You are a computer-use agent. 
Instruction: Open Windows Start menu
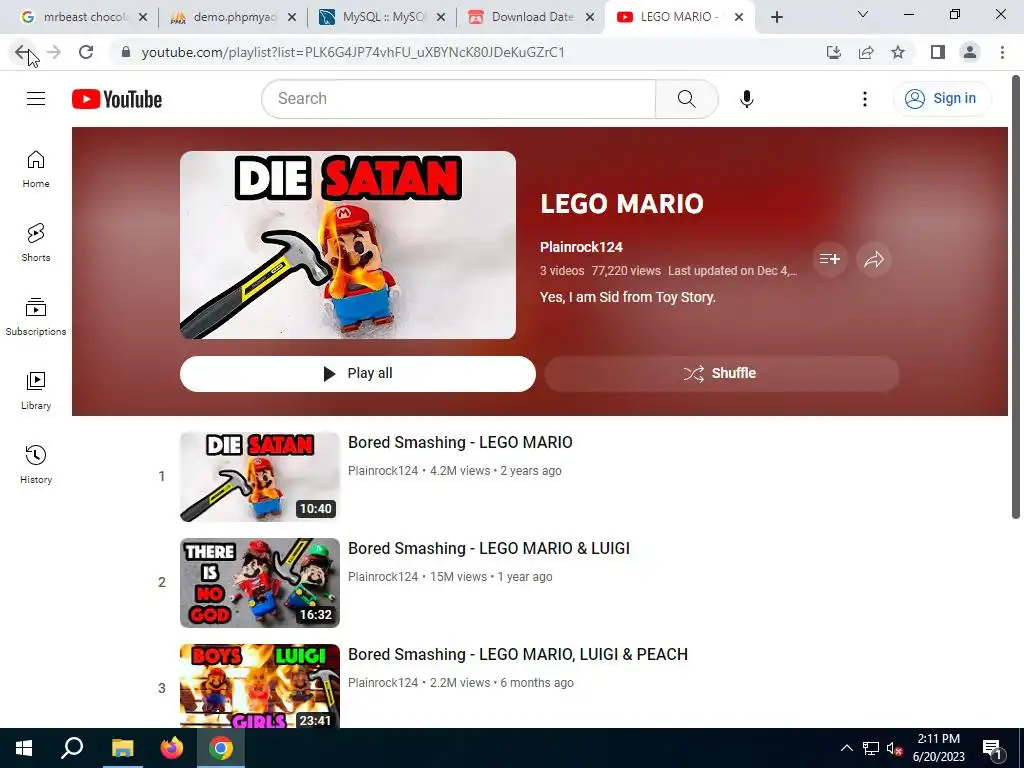coord(24,748)
